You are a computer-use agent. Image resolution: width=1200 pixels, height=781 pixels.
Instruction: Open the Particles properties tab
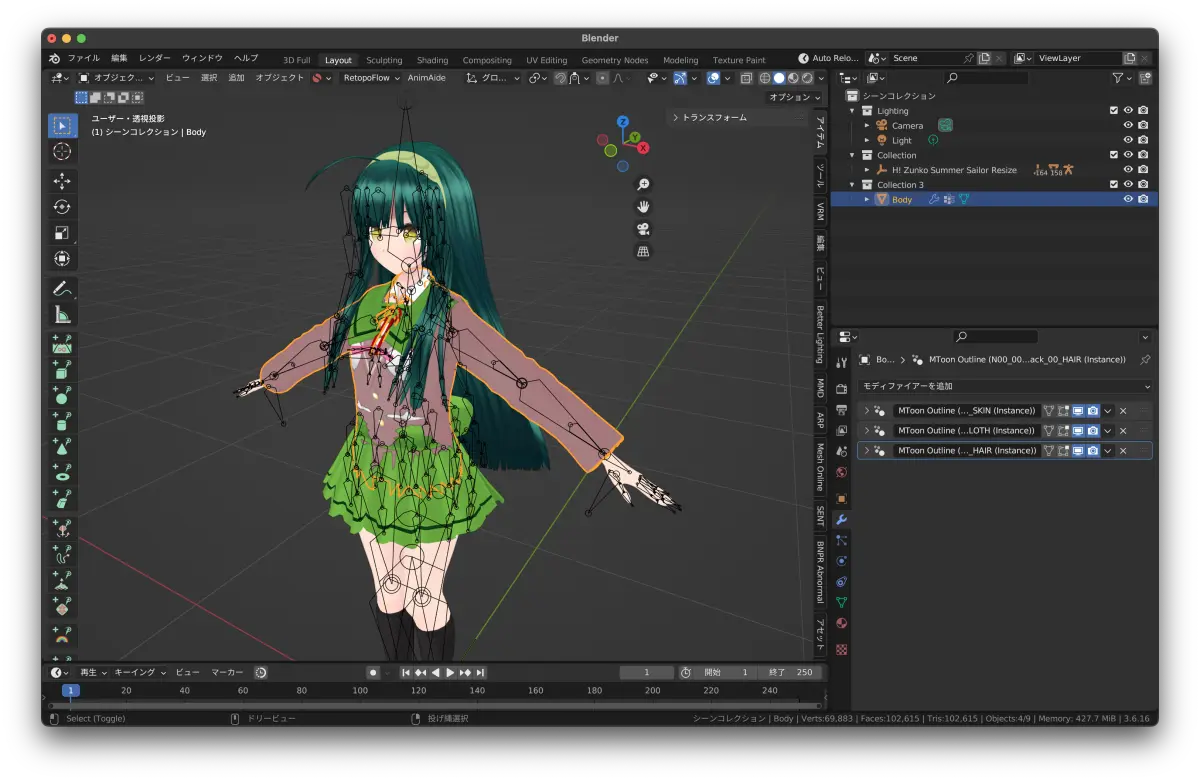841,540
